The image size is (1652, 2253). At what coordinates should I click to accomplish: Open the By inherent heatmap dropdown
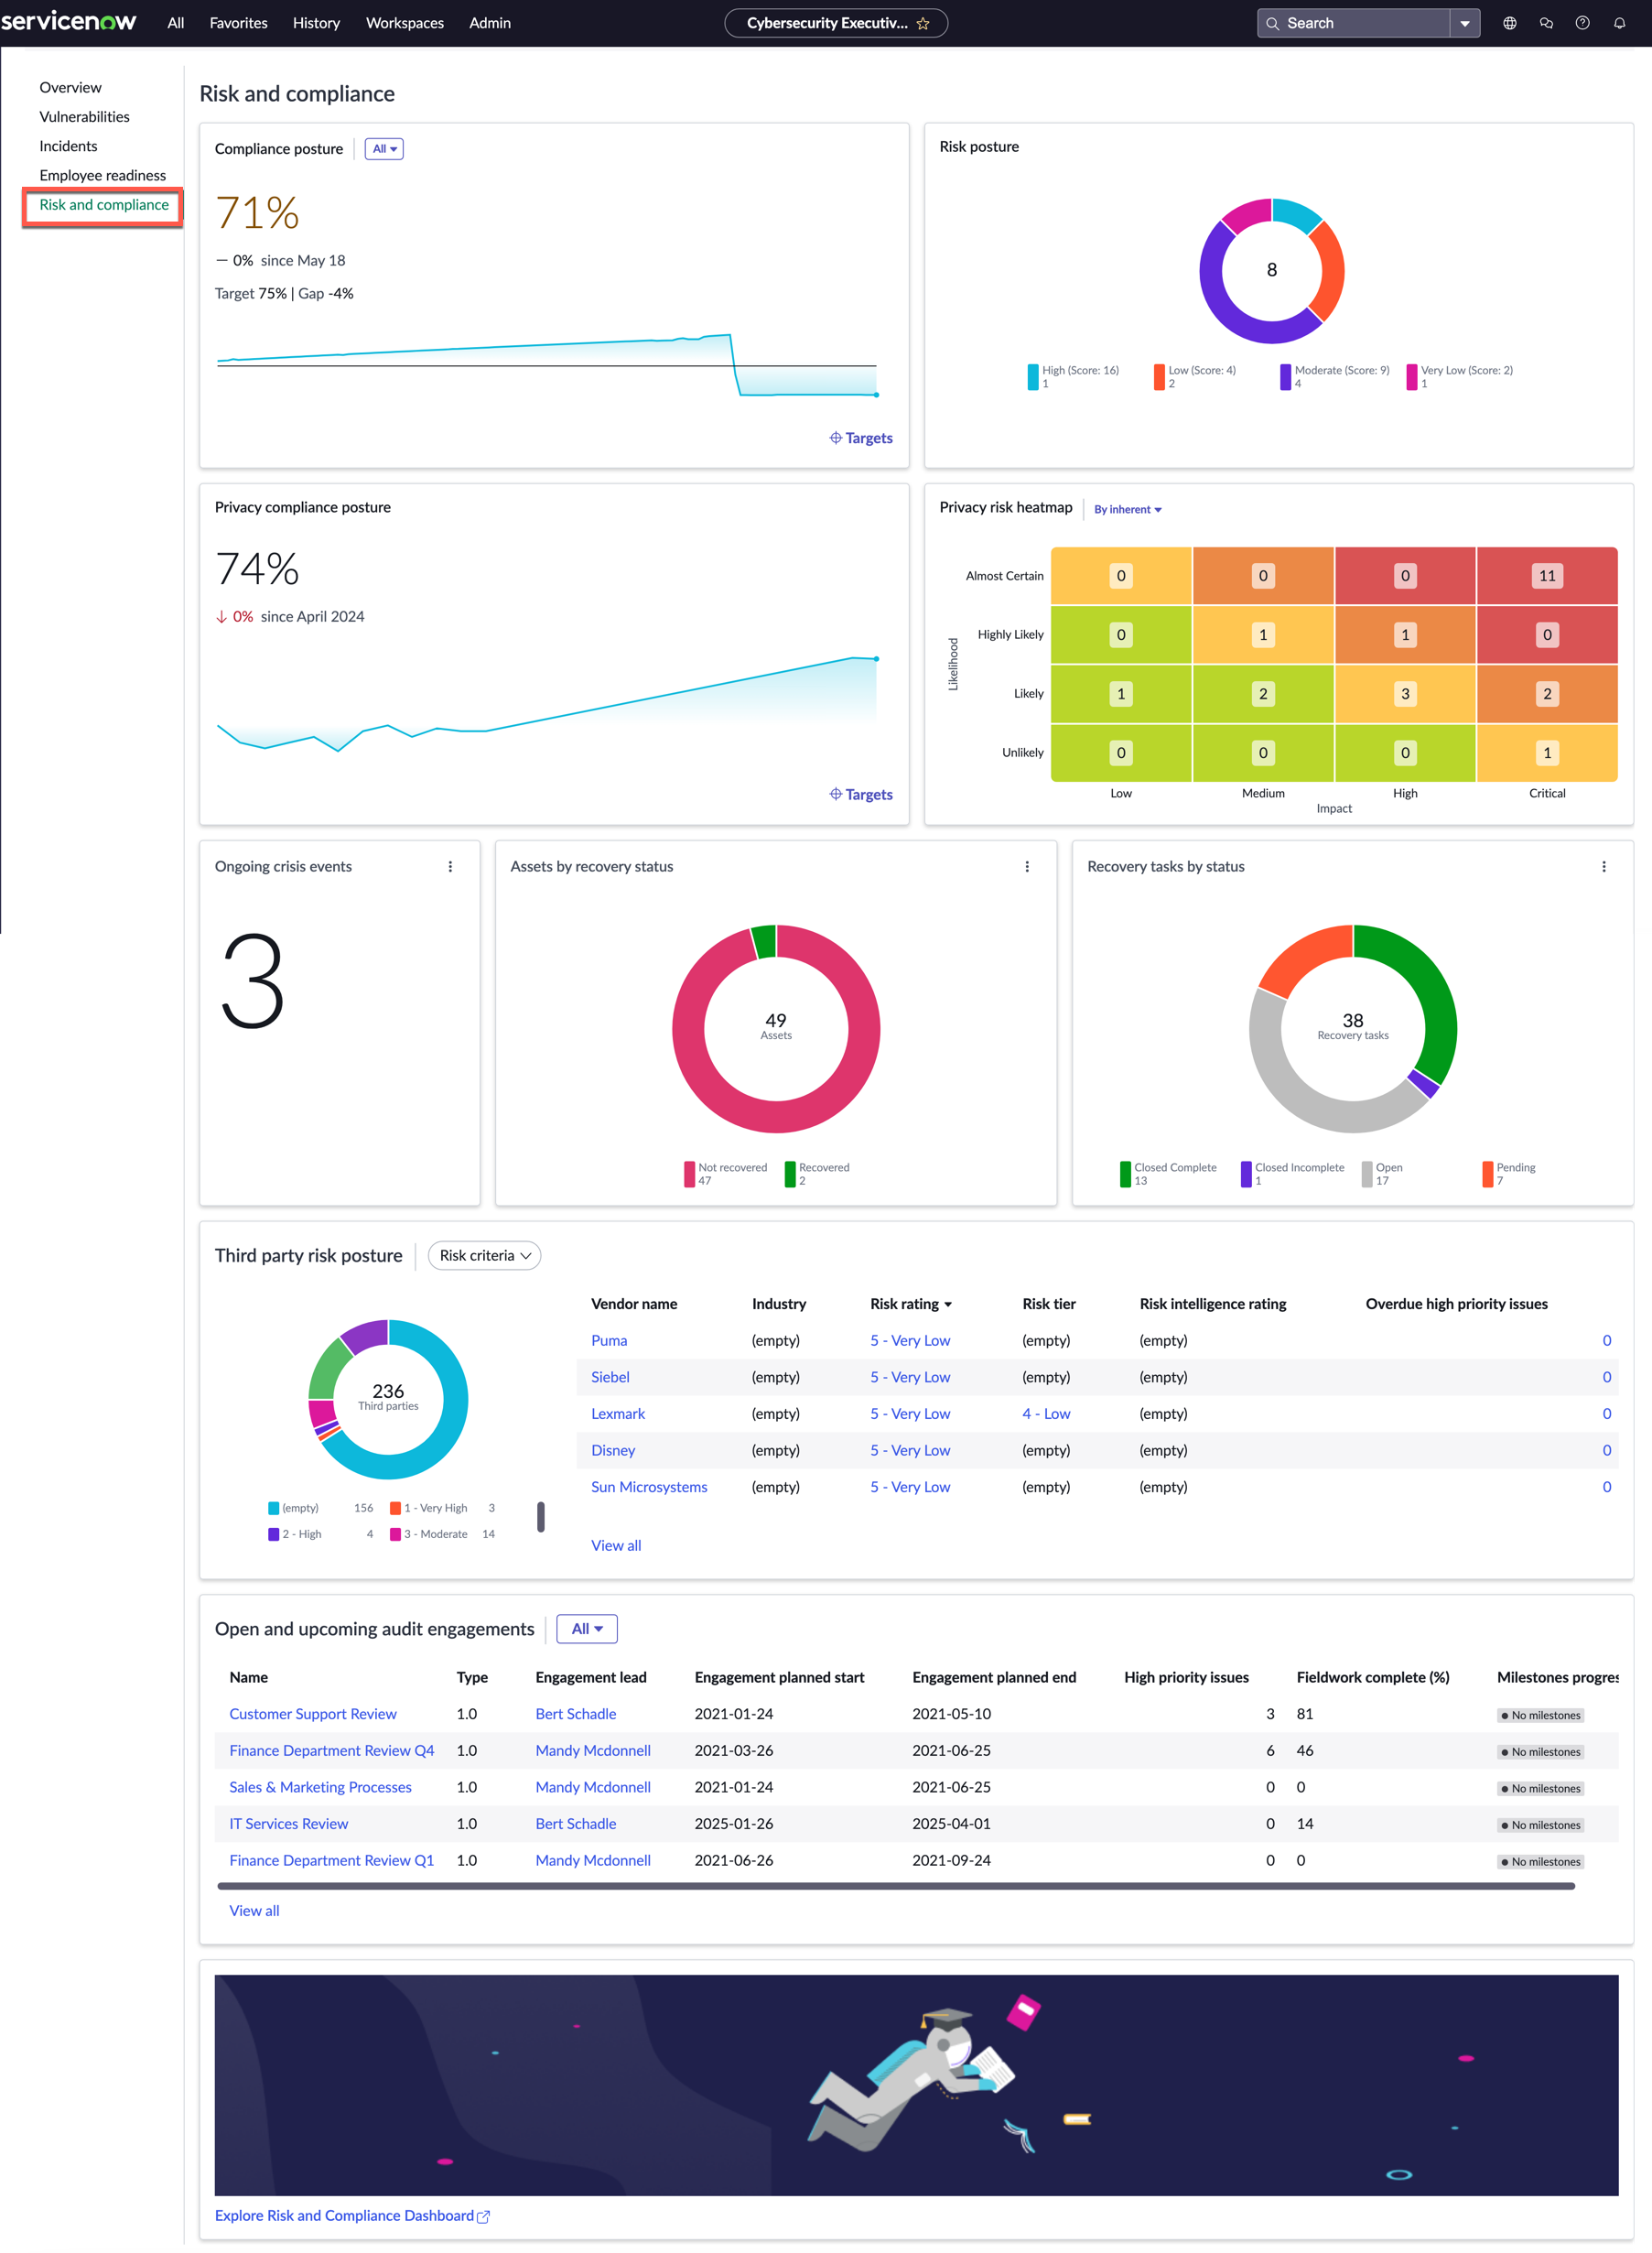pyautogui.click(x=1127, y=509)
